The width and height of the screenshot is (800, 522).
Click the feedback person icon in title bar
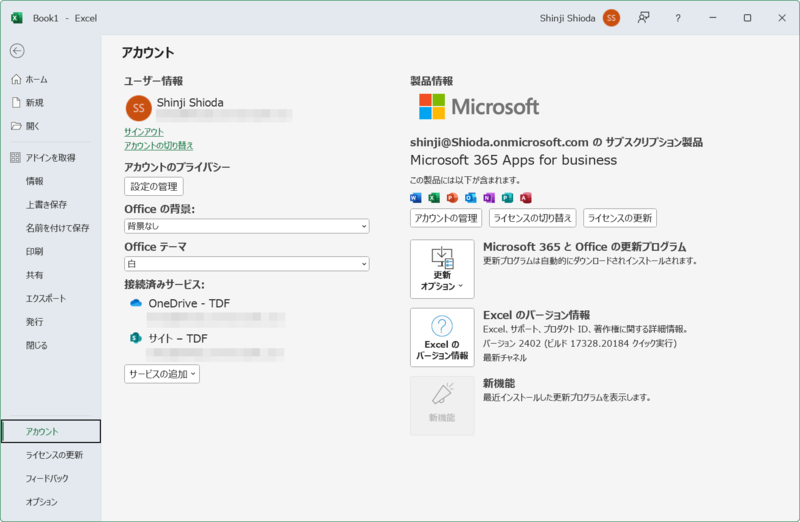(x=643, y=18)
